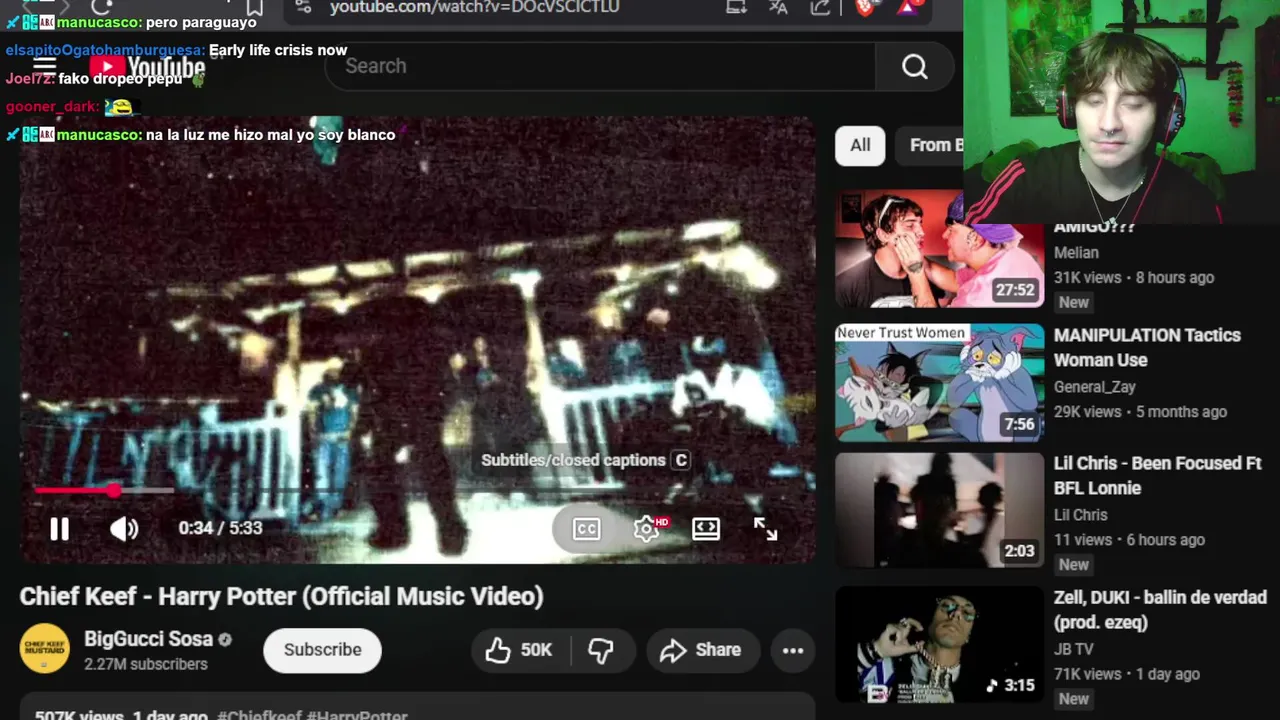Open 'Lil Chris - Been Focused' title
Image resolution: width=1280 pixels, height=720 pixels.
point(1157,476)
